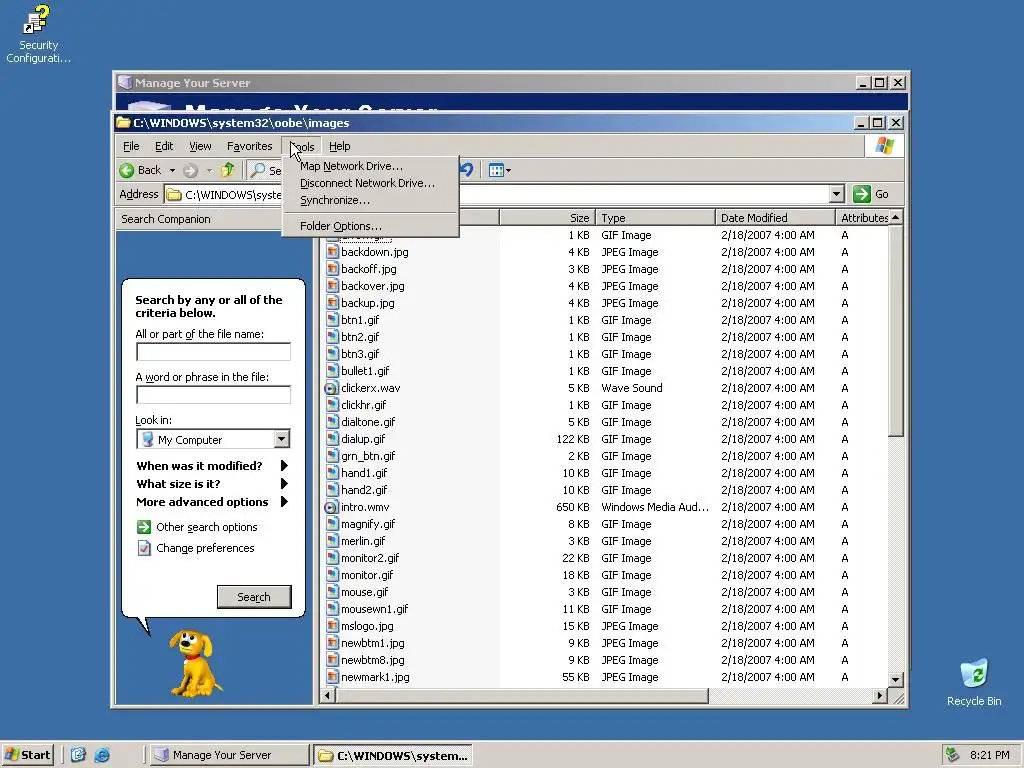Open the Help menu
This screenshot has height=768, width=1024.
[340, 146]
